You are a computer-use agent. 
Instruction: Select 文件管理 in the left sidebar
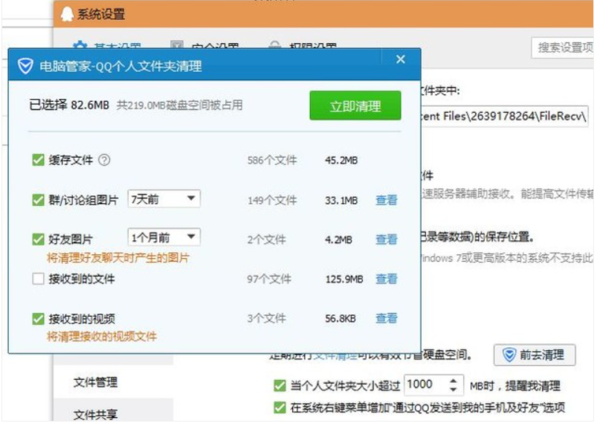click(x=96, y=381)
